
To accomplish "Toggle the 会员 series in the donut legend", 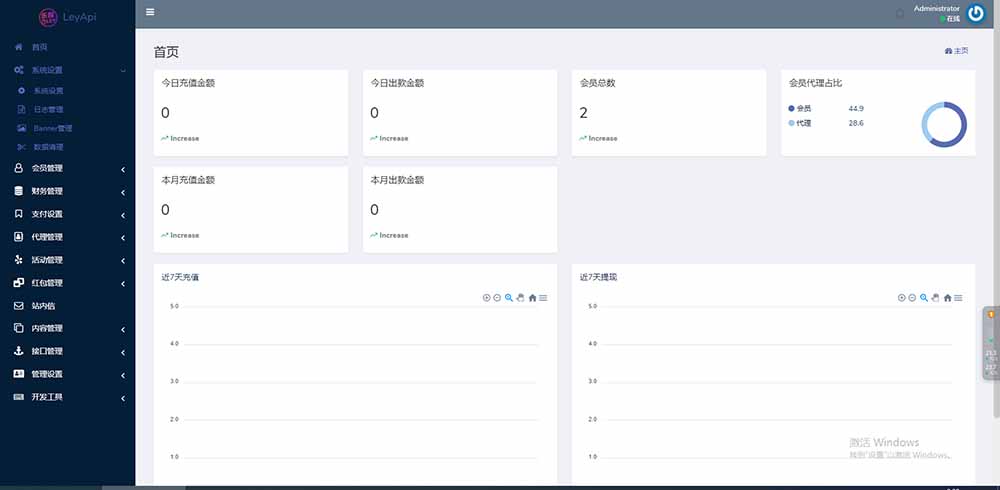I will pyautogui.click(x=804, y=108).
